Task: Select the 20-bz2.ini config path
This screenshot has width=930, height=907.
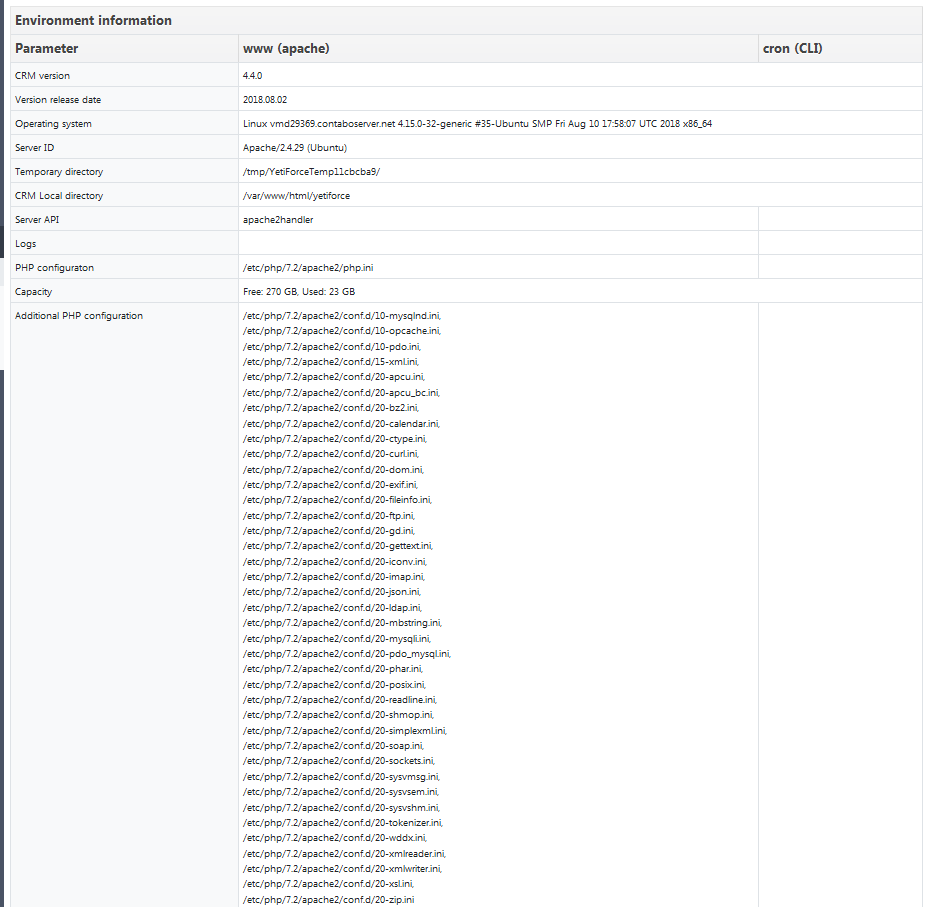Action: [x=331, y=408]
